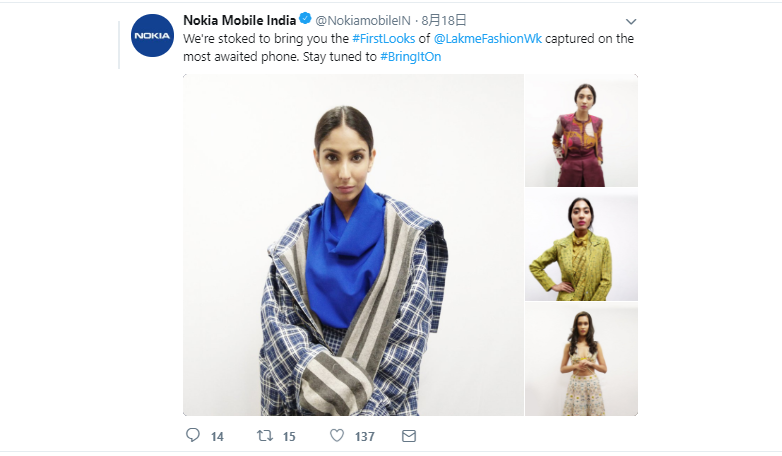Click the like count 137
Image resolution: width=782 pixels, height=456 pixels.
pos(364,437)
